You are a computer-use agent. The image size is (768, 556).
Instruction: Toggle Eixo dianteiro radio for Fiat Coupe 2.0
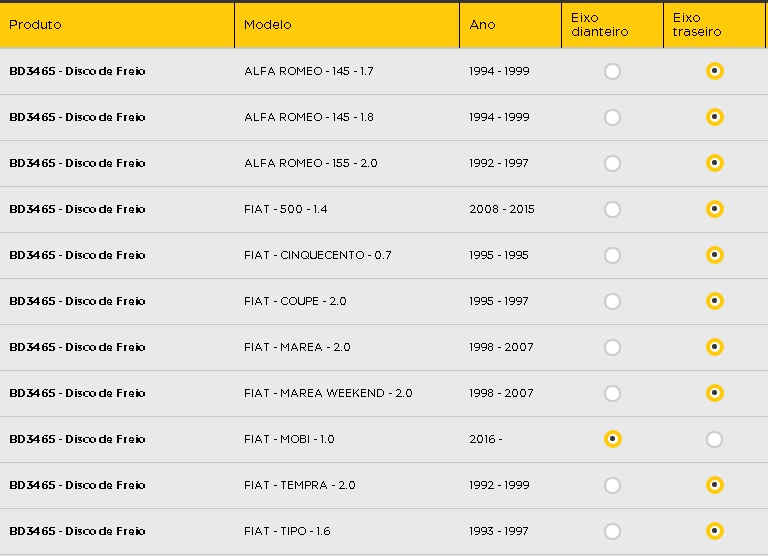[612, 302]
